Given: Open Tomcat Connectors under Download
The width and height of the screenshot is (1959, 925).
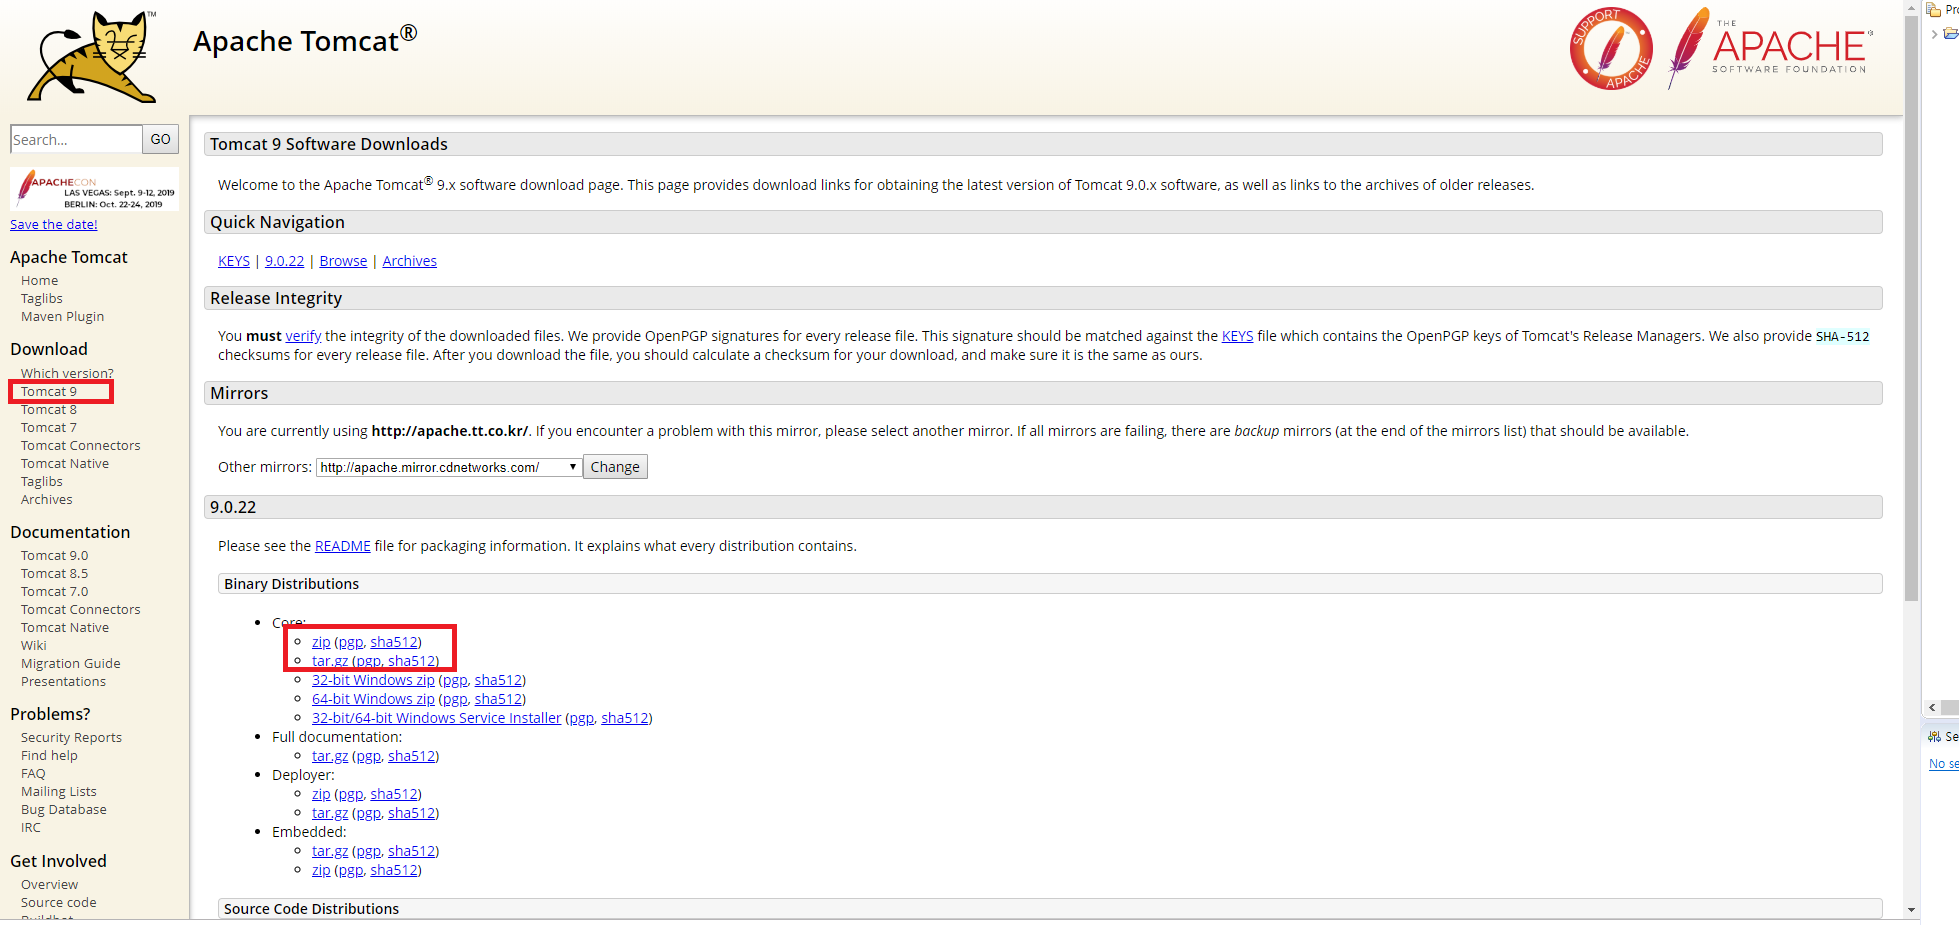Looking at the screenshot, I should point(81,446).
